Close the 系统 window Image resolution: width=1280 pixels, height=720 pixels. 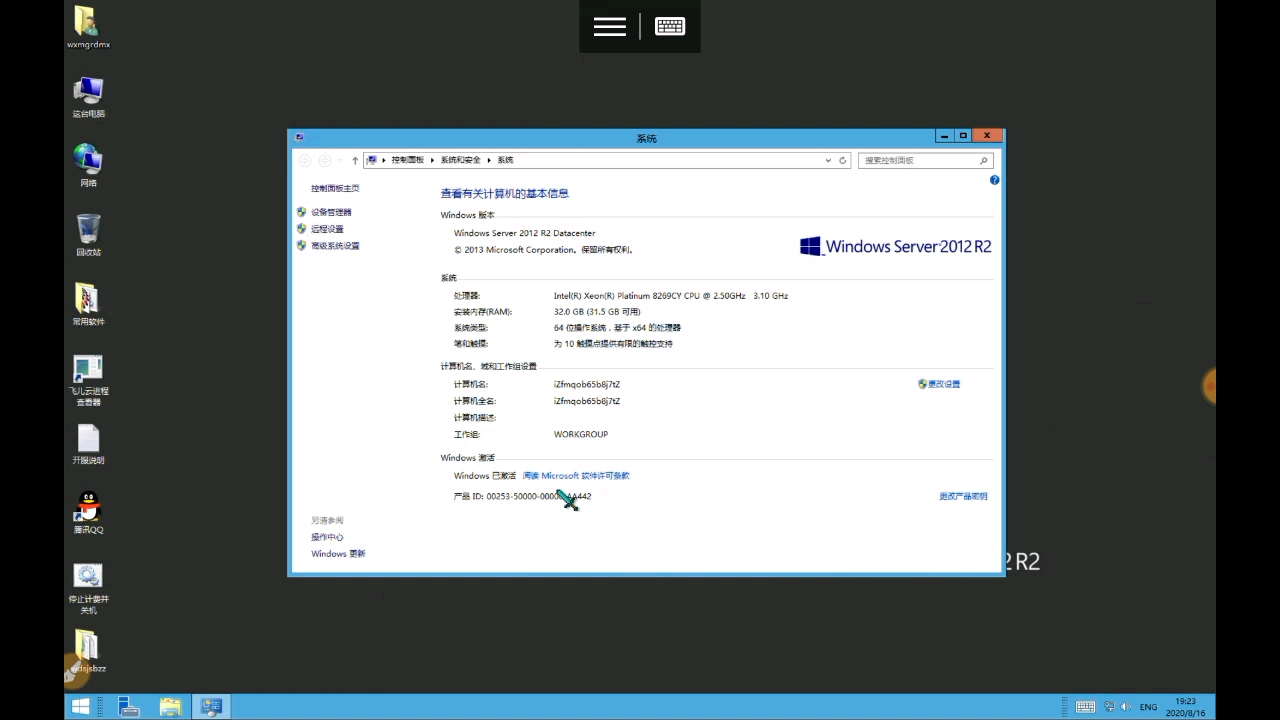(987, 136)
